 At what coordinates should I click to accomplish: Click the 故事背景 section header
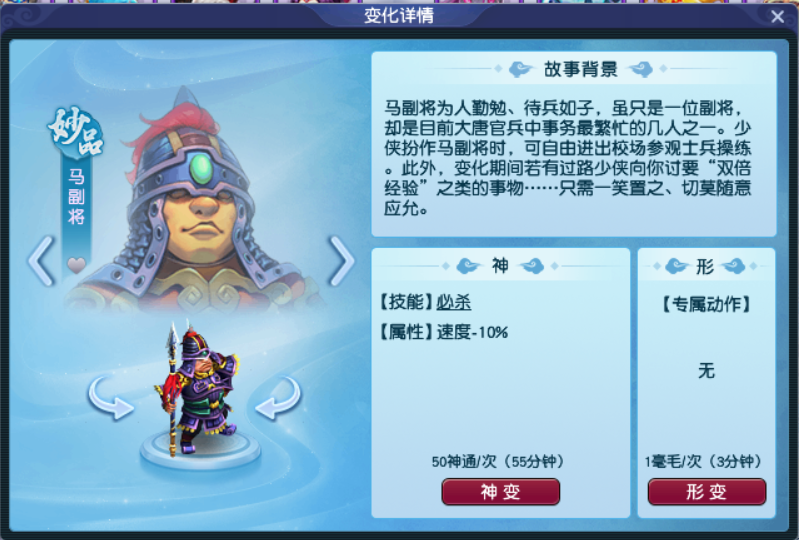coord(580,69)
